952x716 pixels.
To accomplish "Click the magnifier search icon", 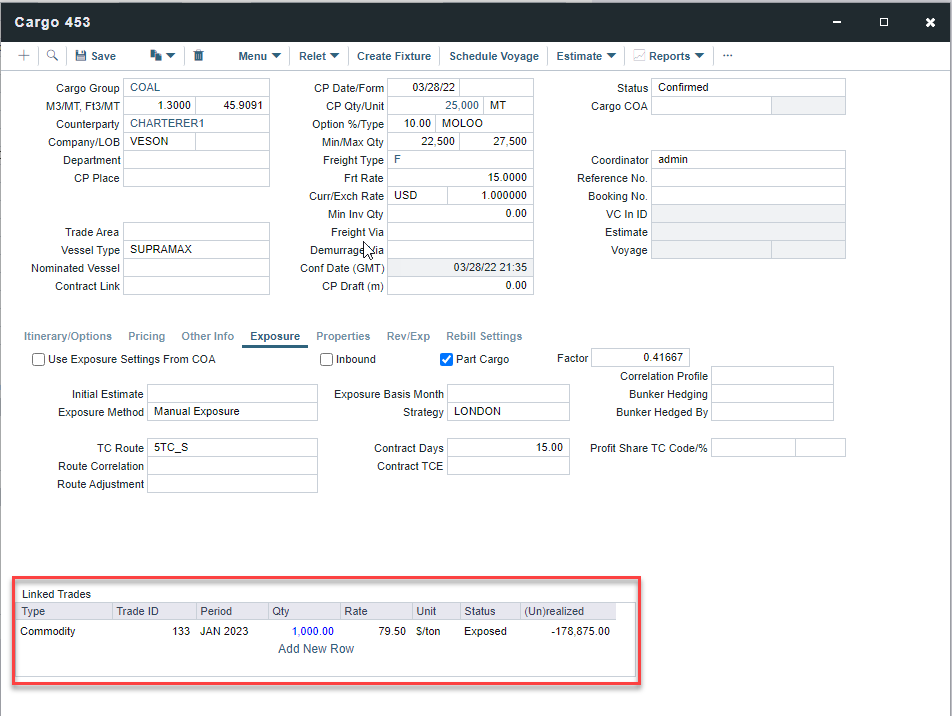I will click(52, 56).
